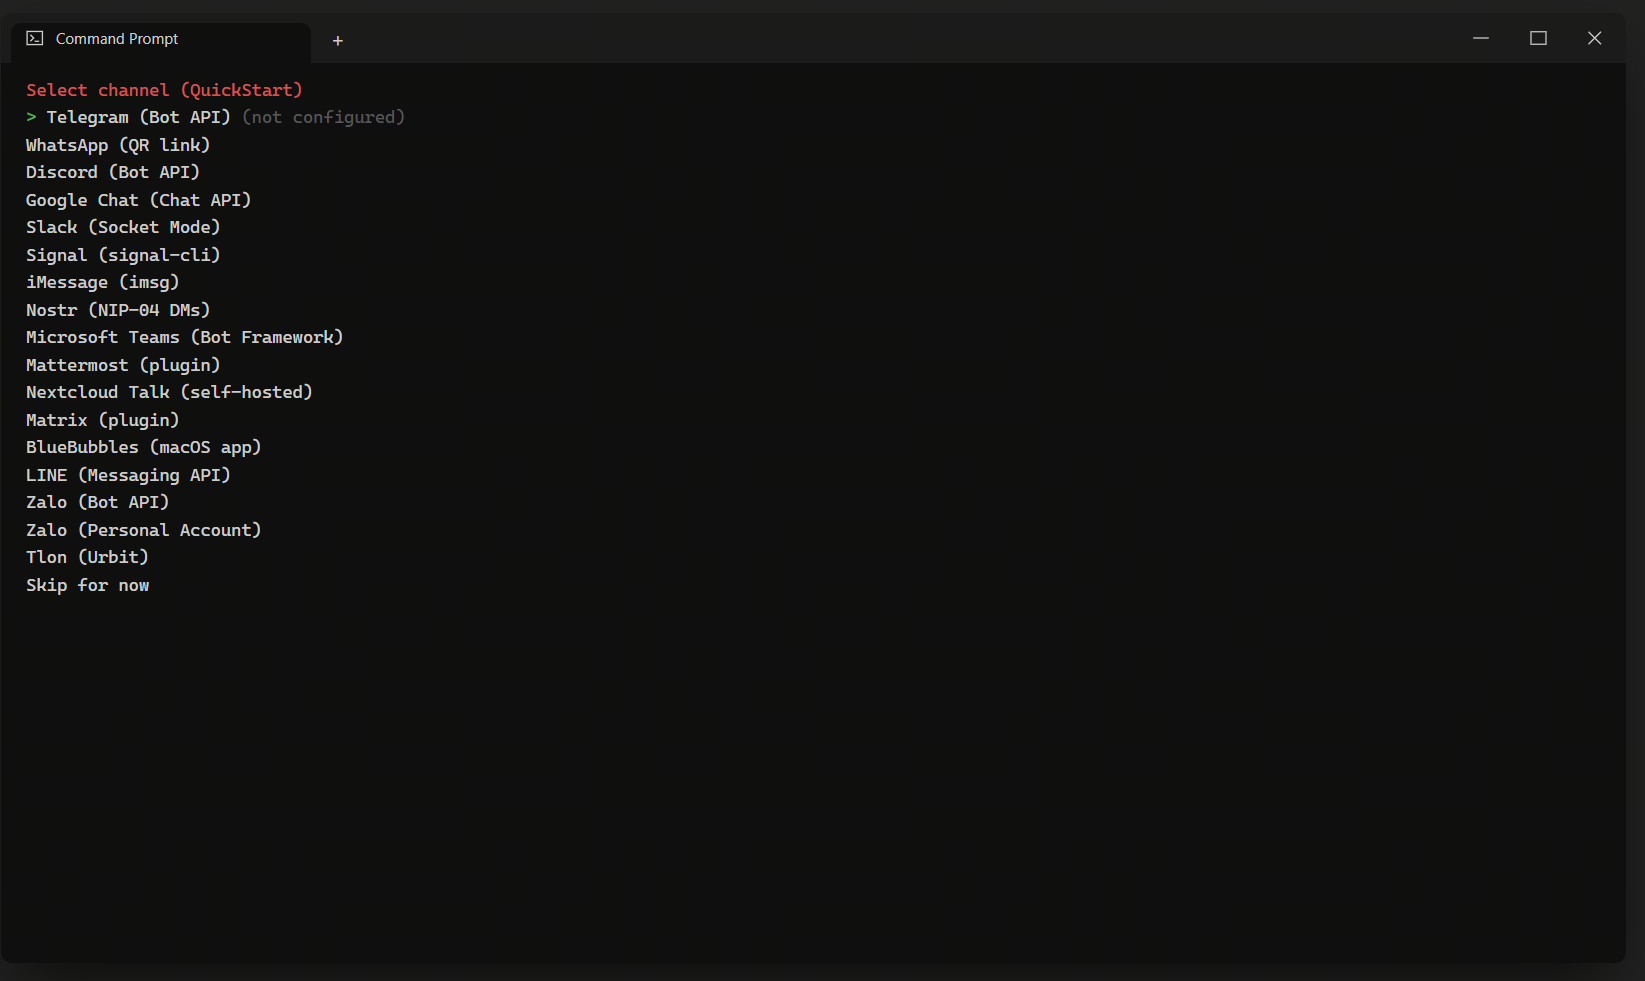Choose Slack (Socket Mode) channel
Viewport: 1645px width, 981px height.
(x=123, y=227)
